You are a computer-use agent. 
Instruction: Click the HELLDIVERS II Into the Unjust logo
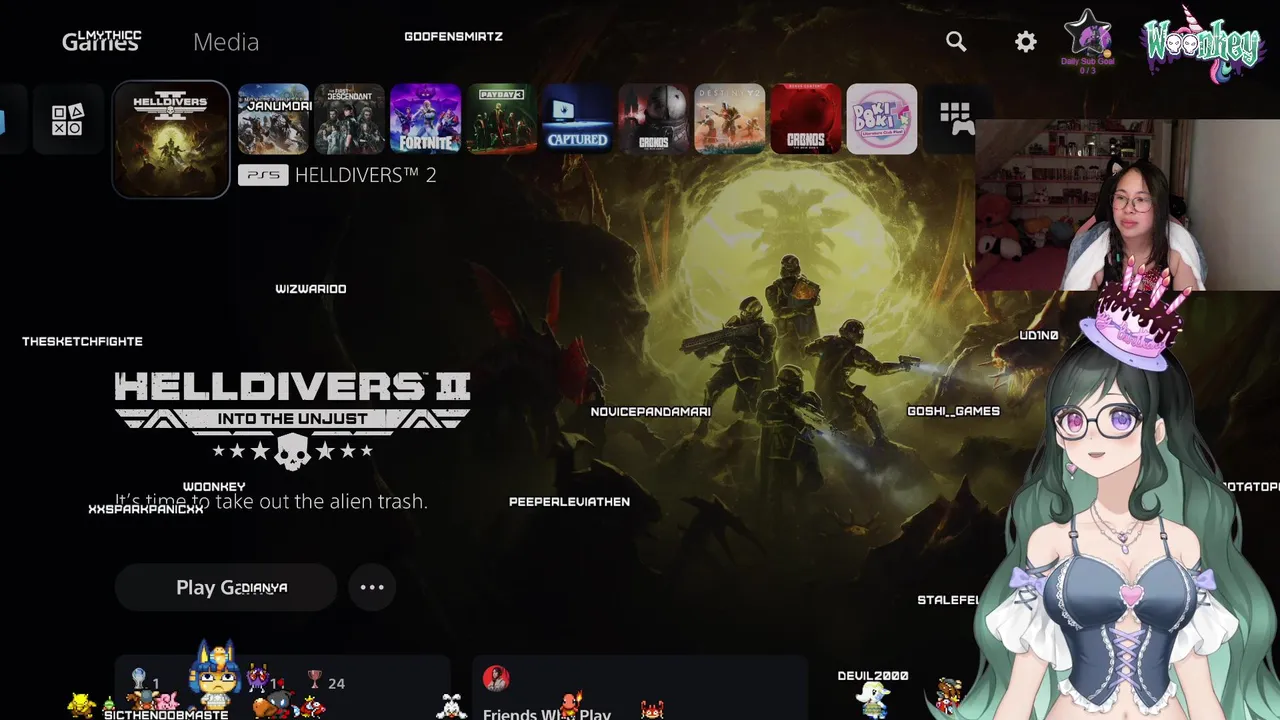(x=292, y=420)
